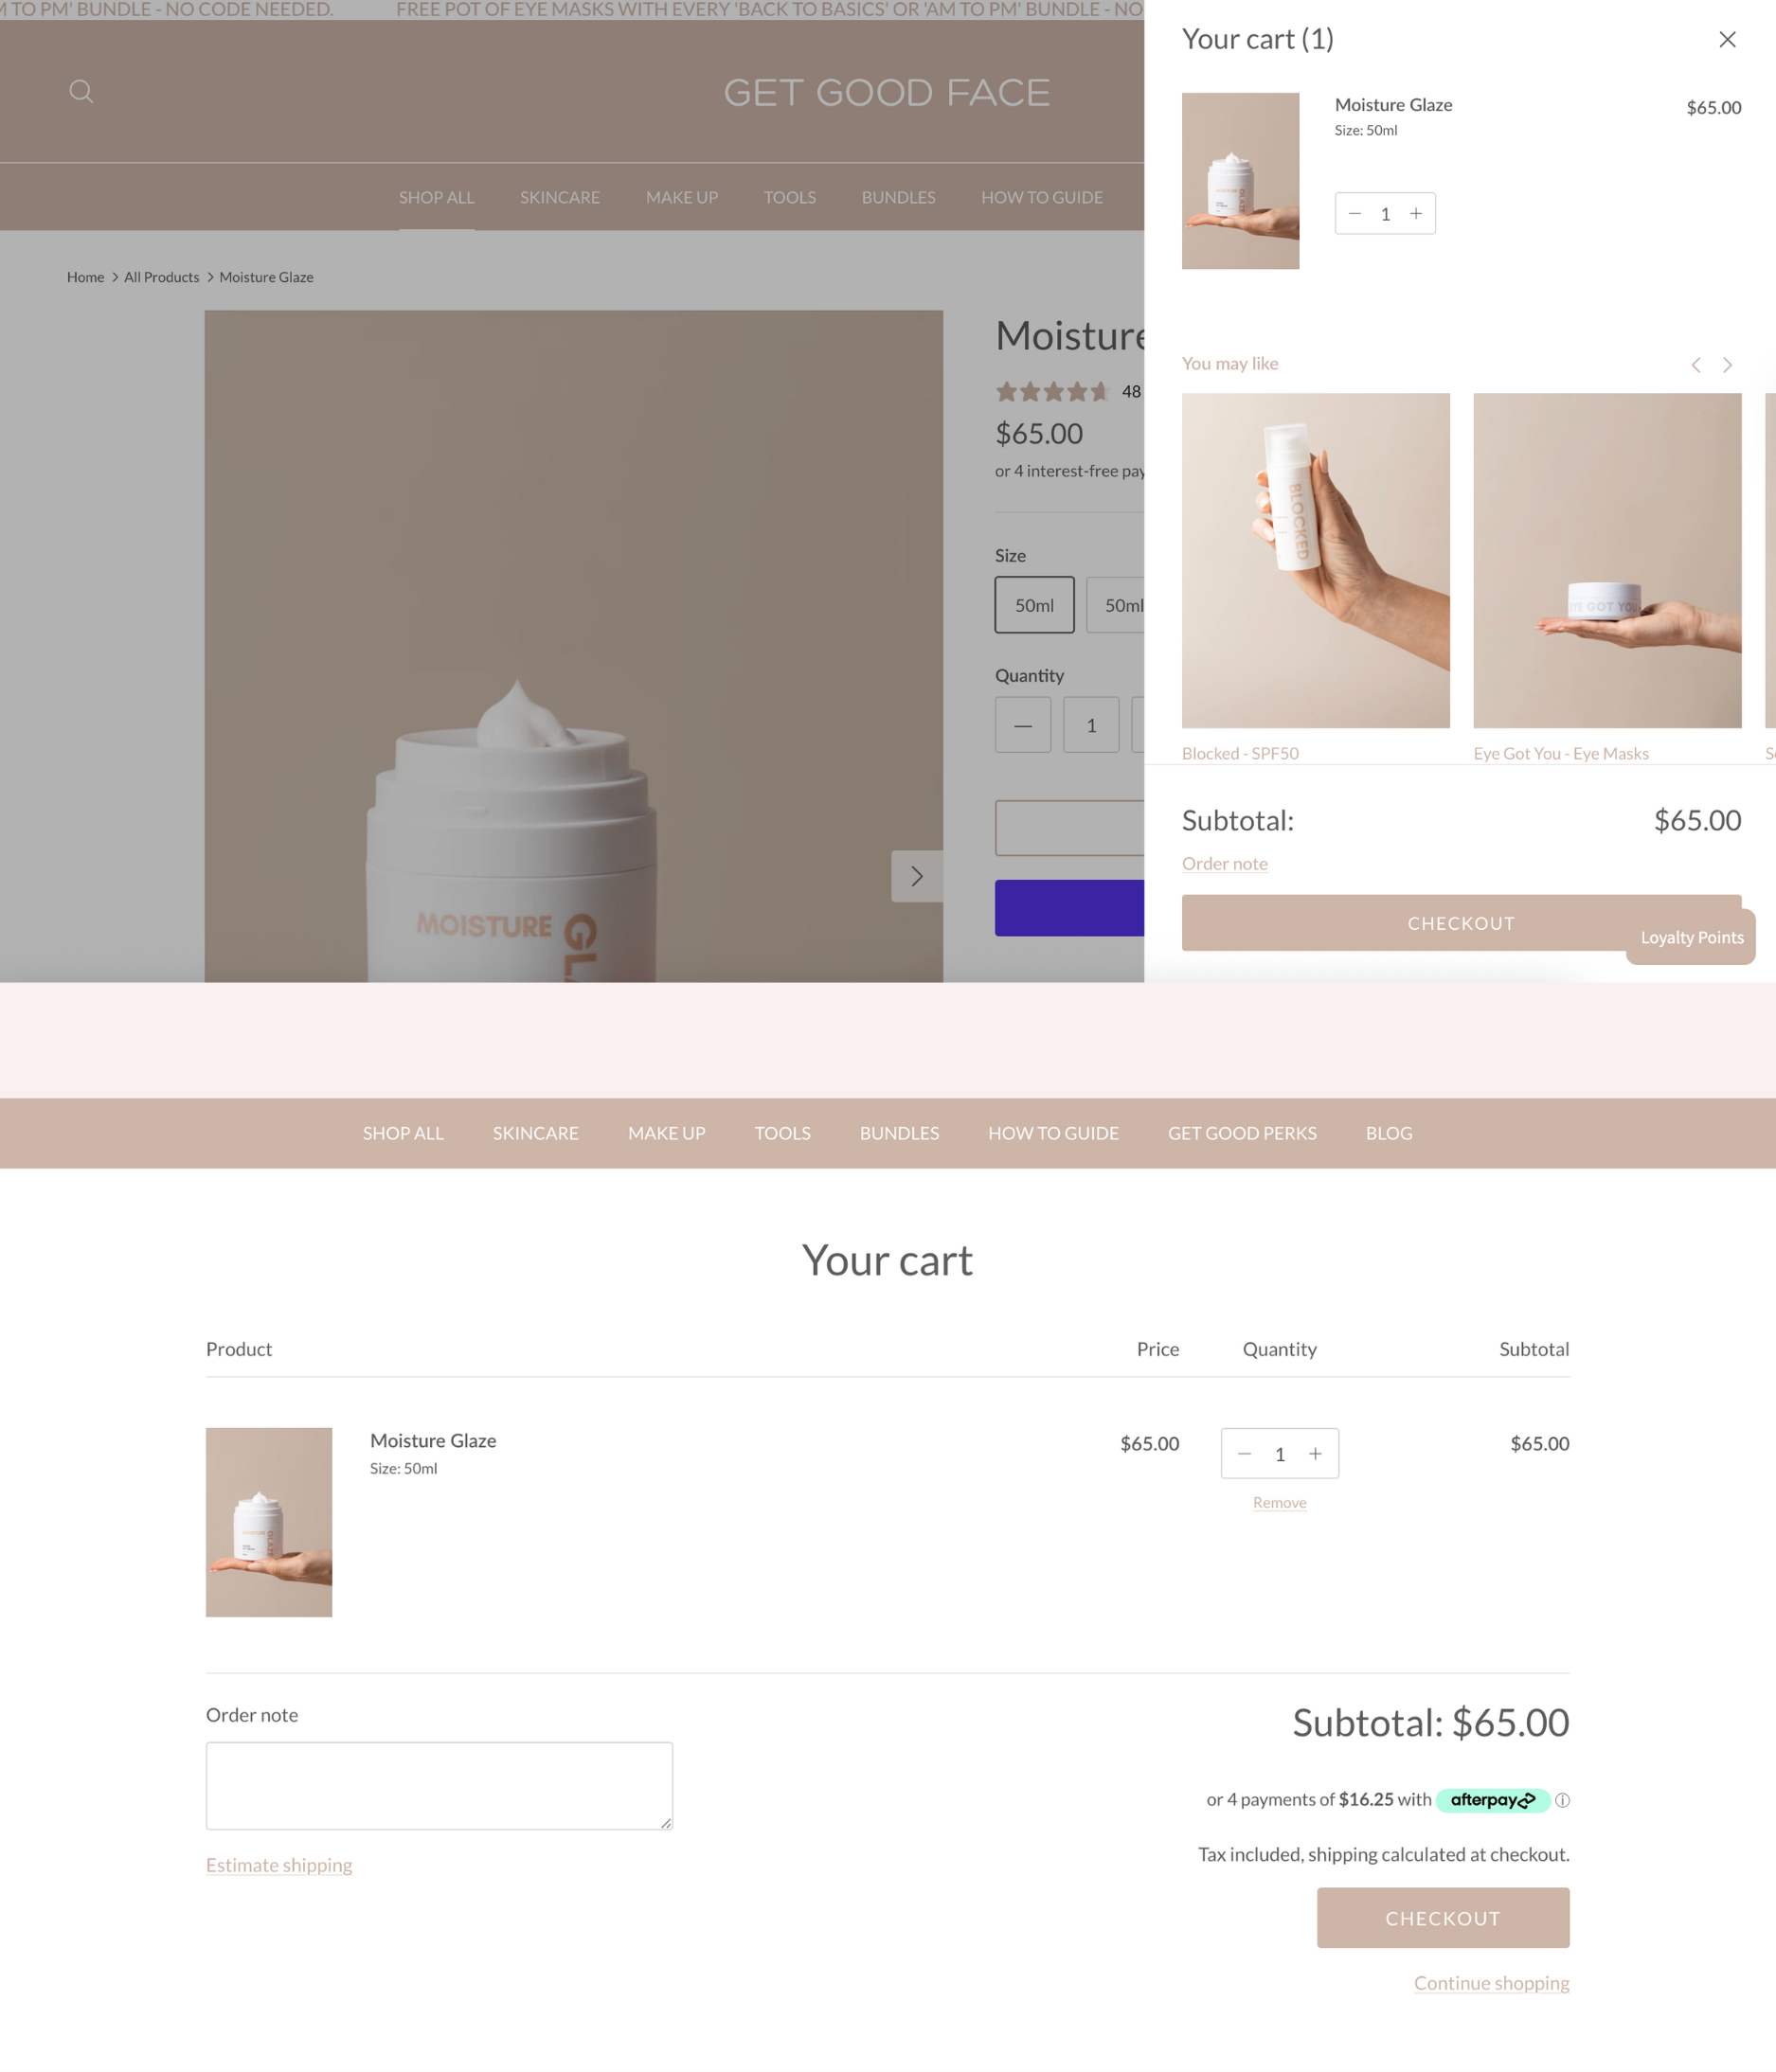1776x2072 pixels.
Task: Open Moisture Glaze link in cart drawer
Action: [x=1394, y=105]
